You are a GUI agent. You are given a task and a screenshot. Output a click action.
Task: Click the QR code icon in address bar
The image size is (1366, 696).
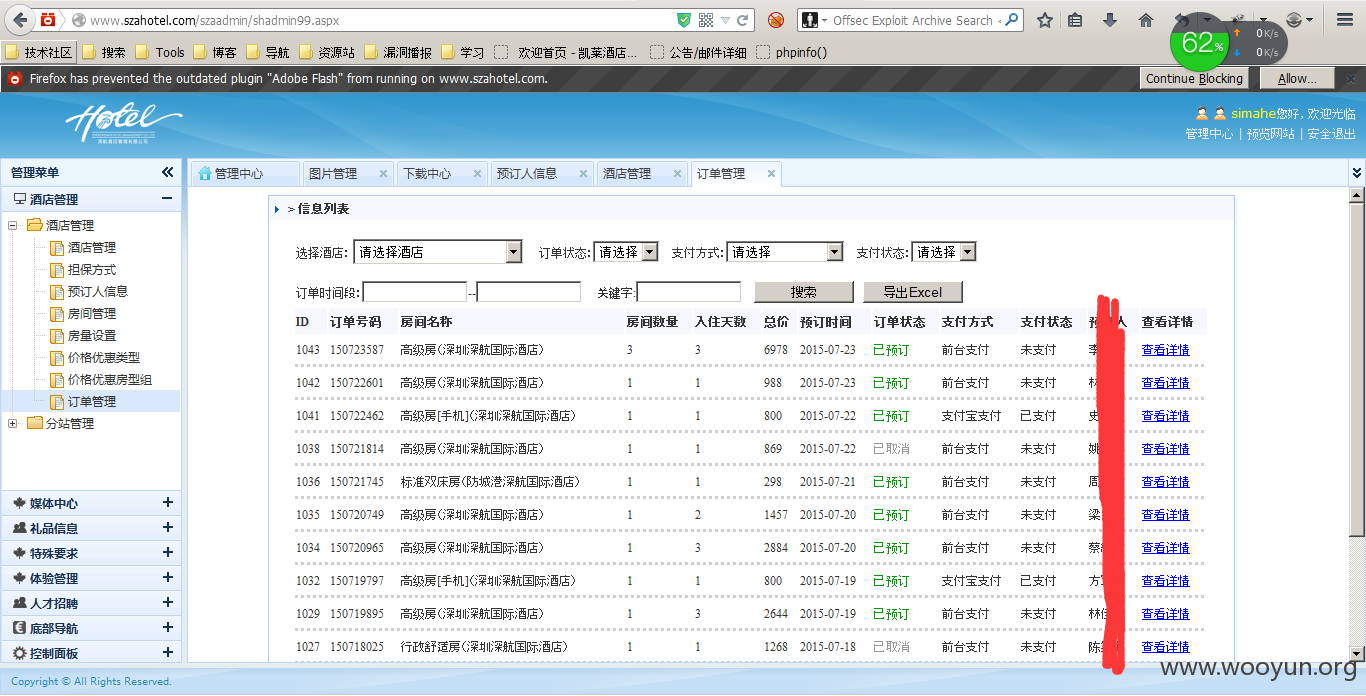coord(706,20)
